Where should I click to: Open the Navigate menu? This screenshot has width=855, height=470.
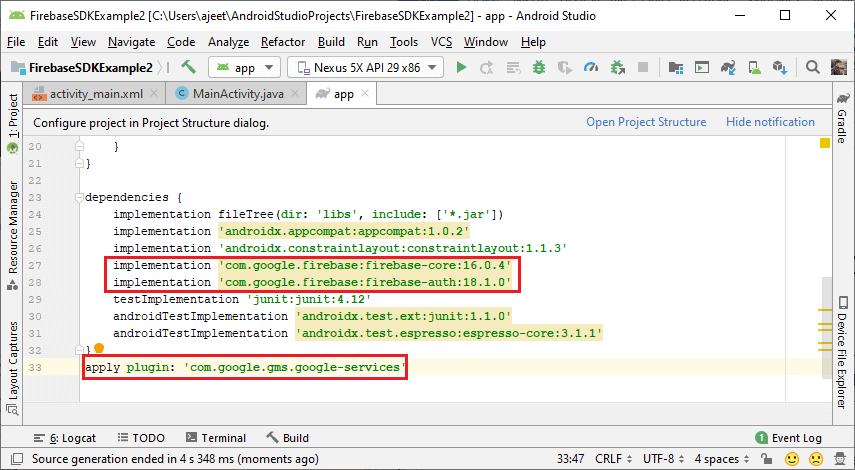[x=131, y=42]
